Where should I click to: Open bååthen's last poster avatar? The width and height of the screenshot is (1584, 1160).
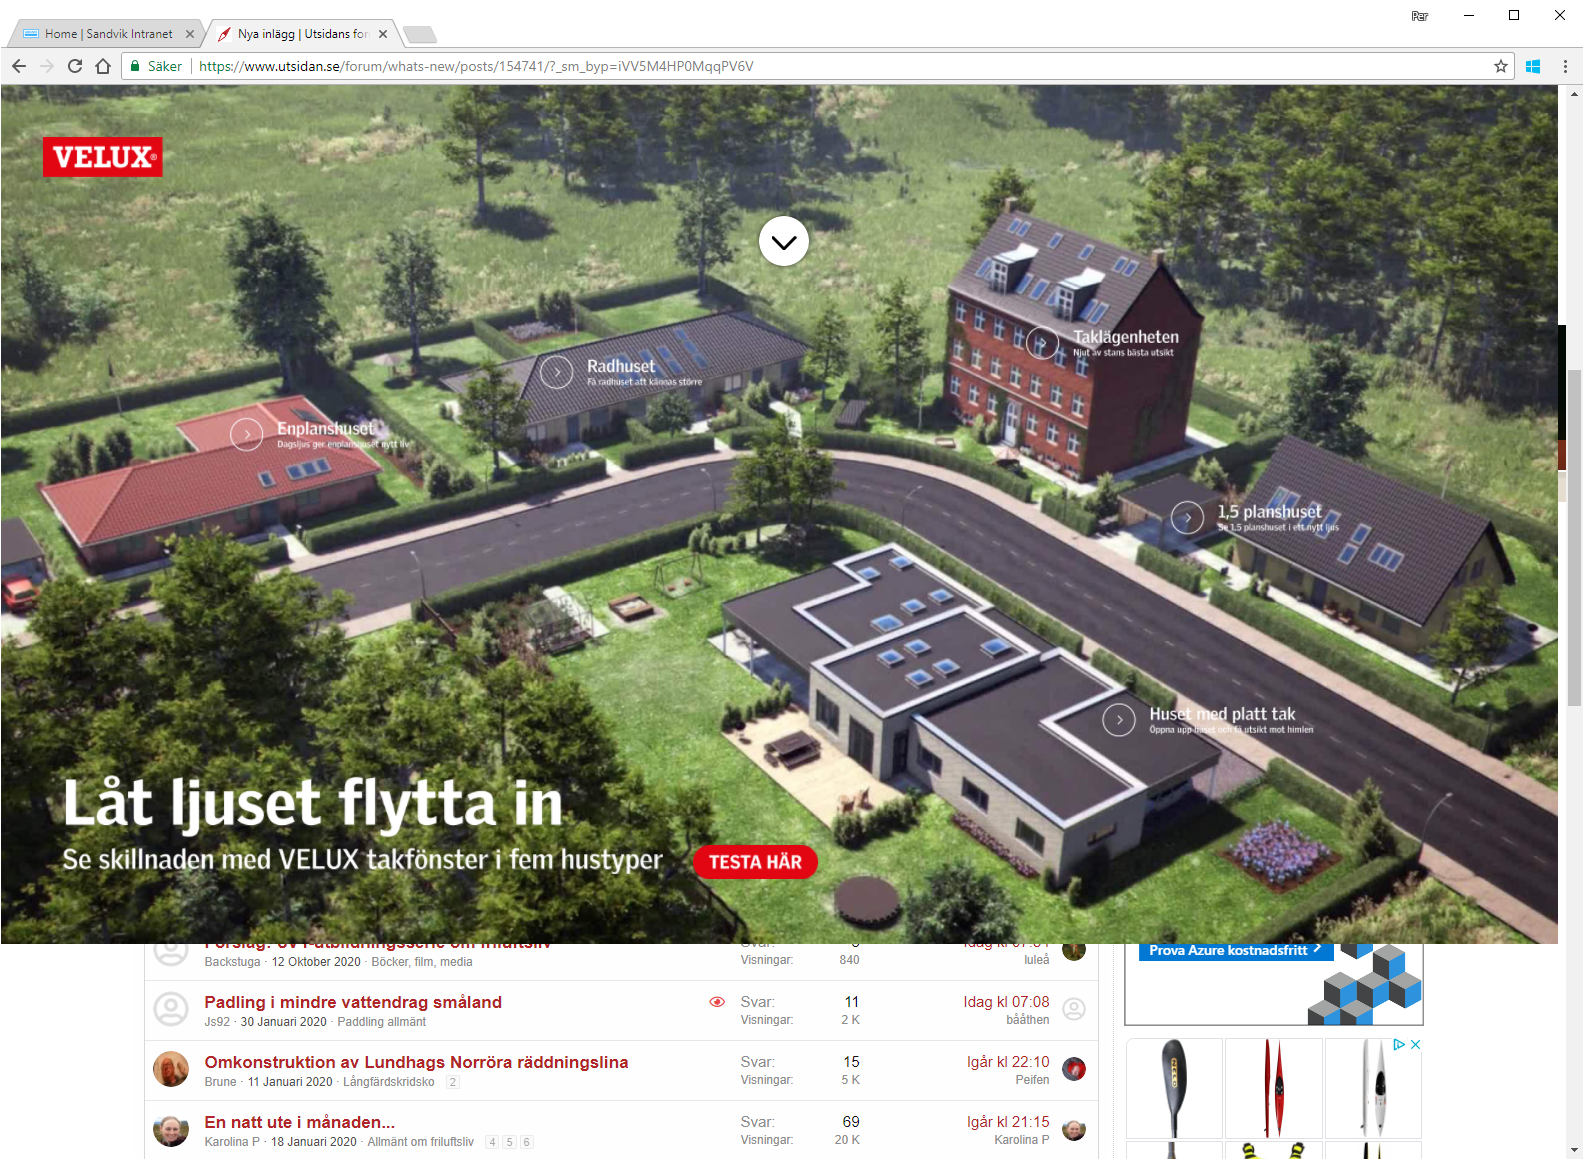coord(1074,1009)
